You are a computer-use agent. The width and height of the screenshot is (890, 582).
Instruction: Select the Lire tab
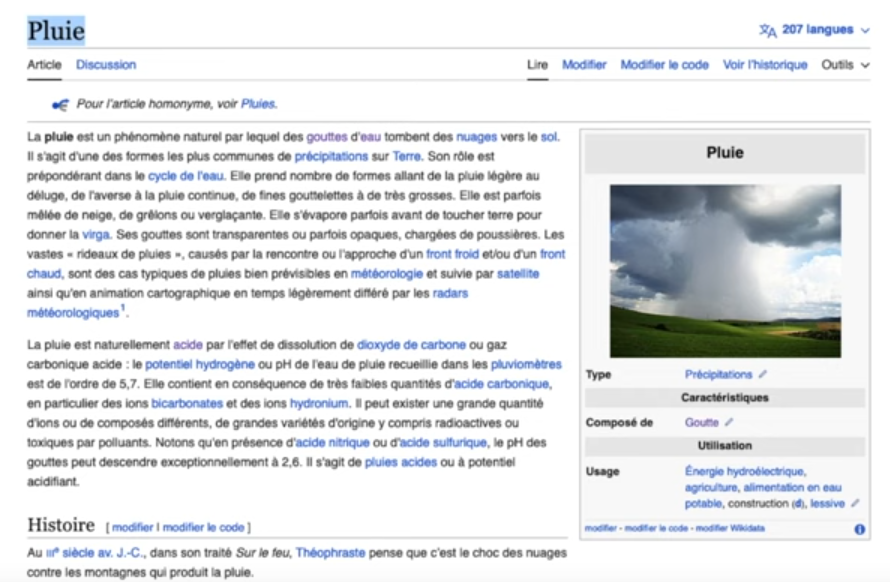(x=537, y=65)
